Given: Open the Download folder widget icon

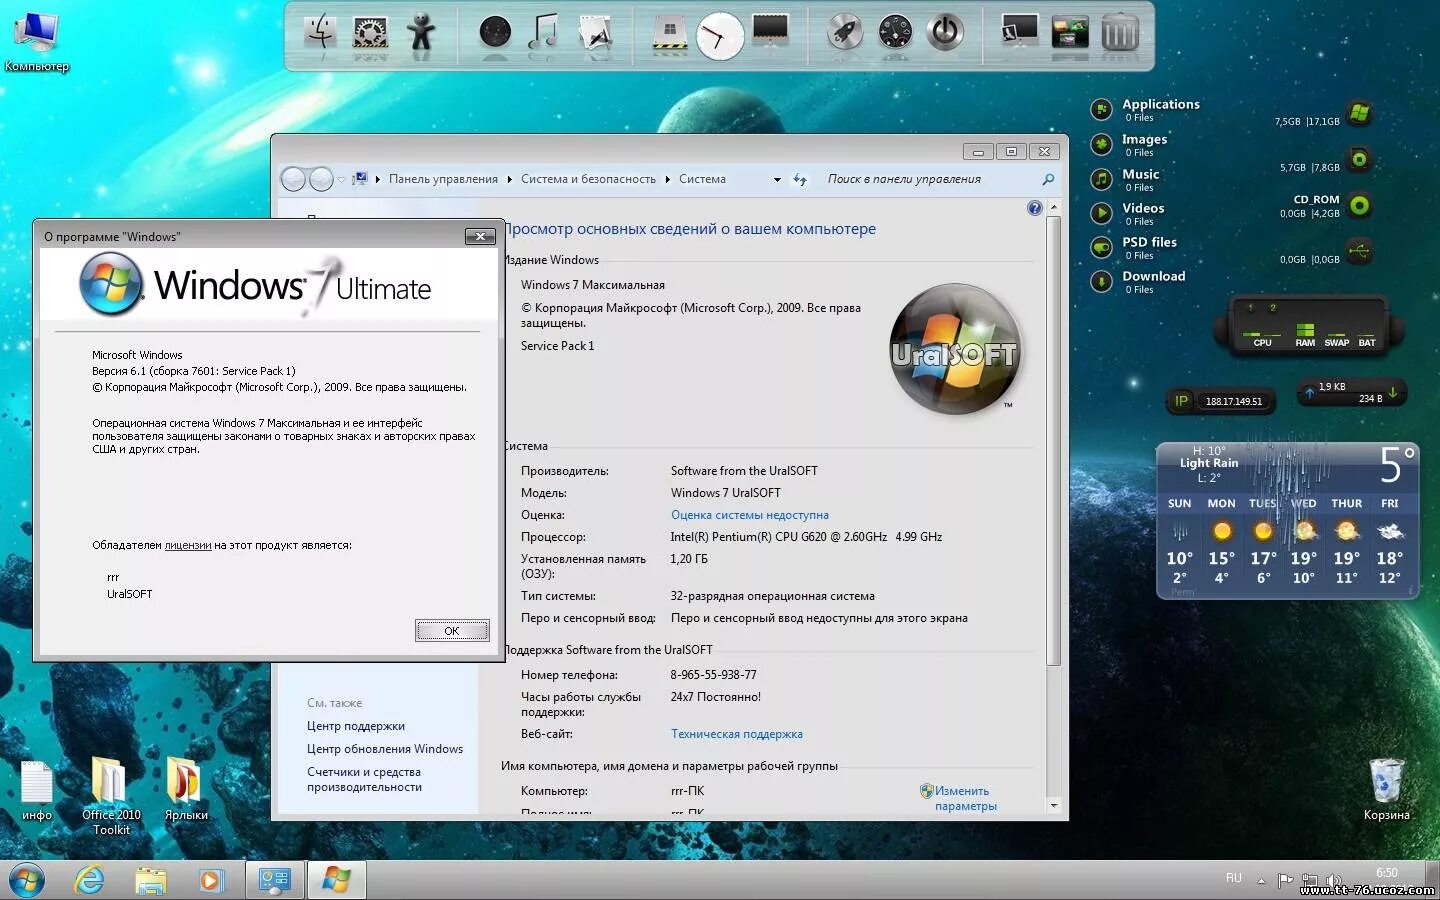Looking at the screenshot, I should [x=1101, y=281].
